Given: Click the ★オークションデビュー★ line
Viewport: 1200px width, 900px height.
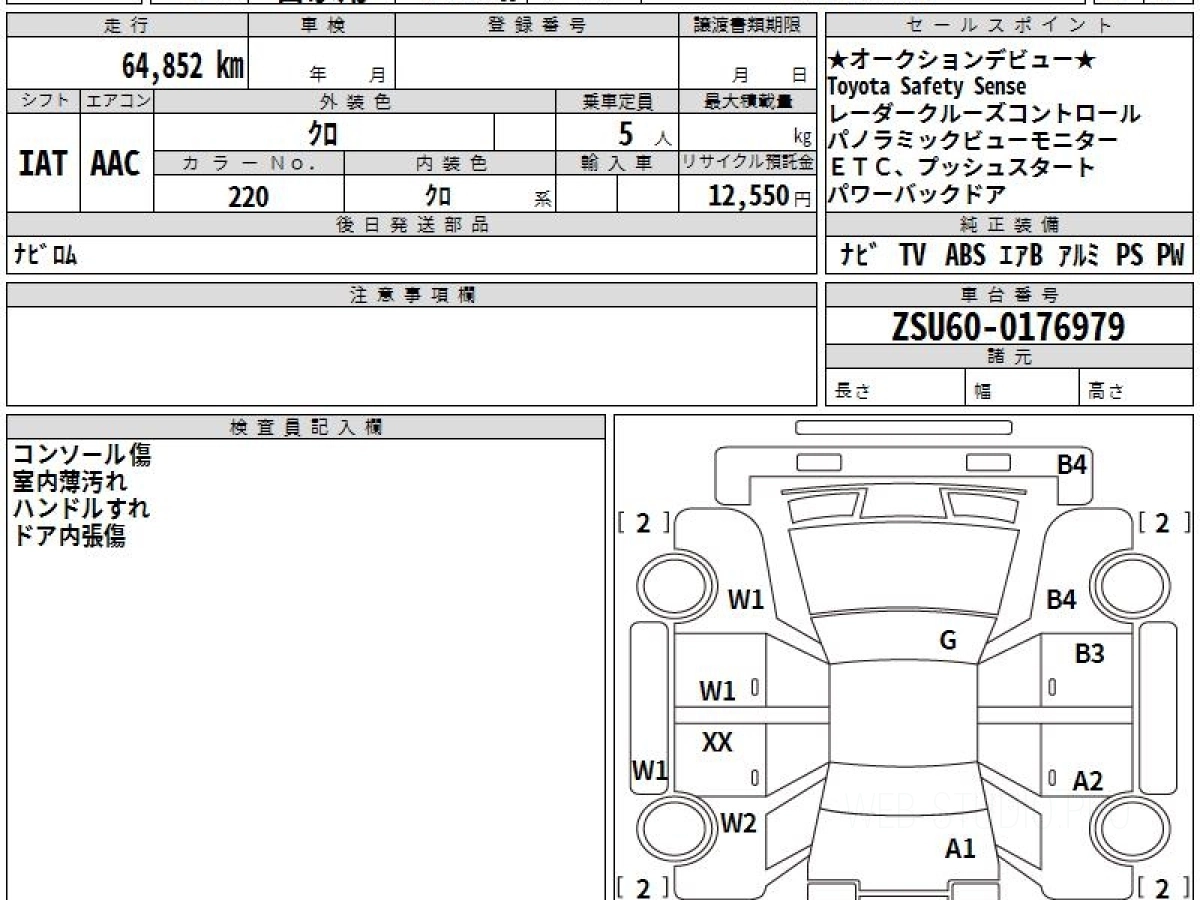Looking at the screenshot, I should [x=960, y=61].
